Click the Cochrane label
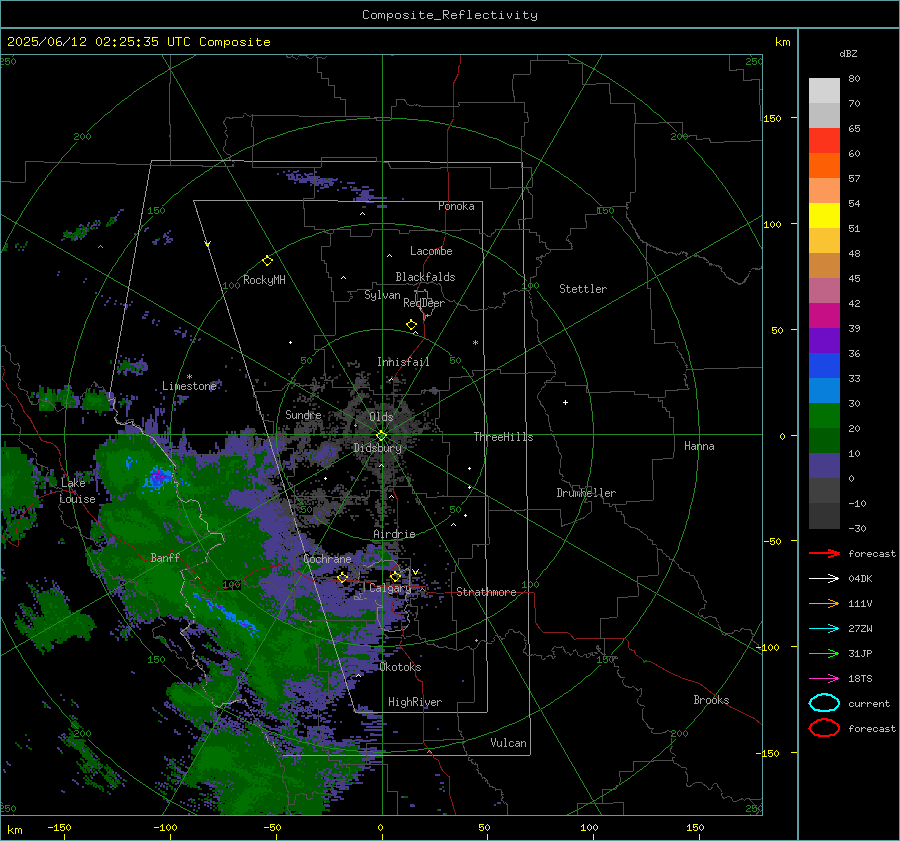Screen dimensions: 900x841 tap(327, 559)
